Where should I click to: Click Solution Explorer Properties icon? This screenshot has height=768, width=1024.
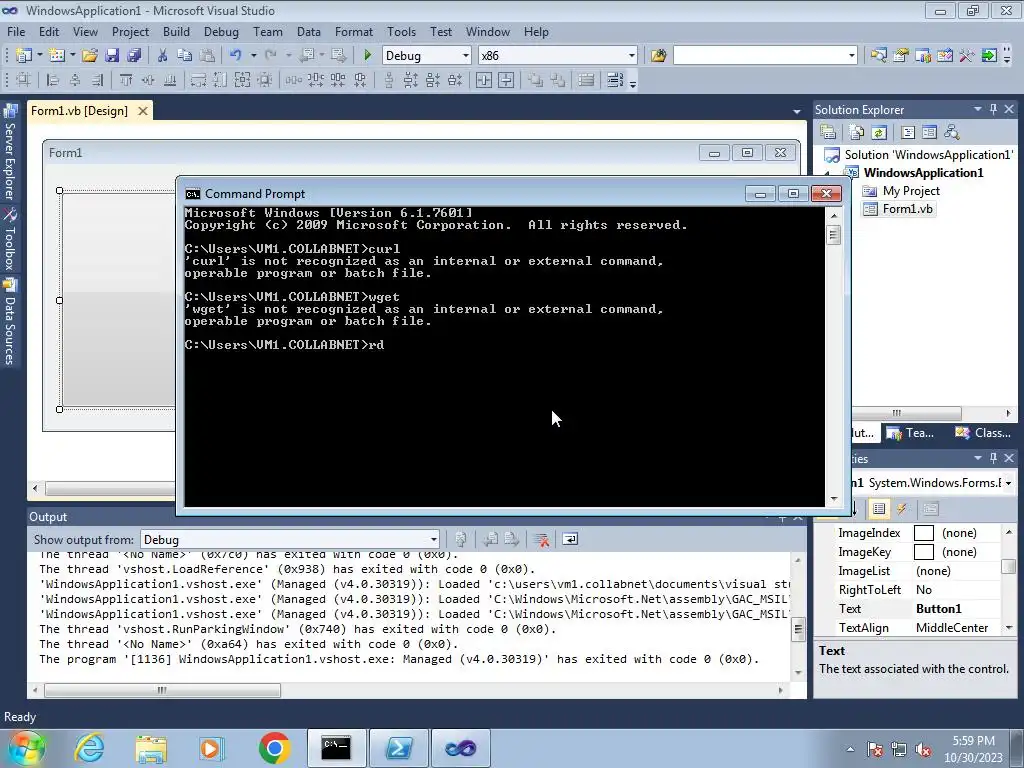(x=828, y=133)
